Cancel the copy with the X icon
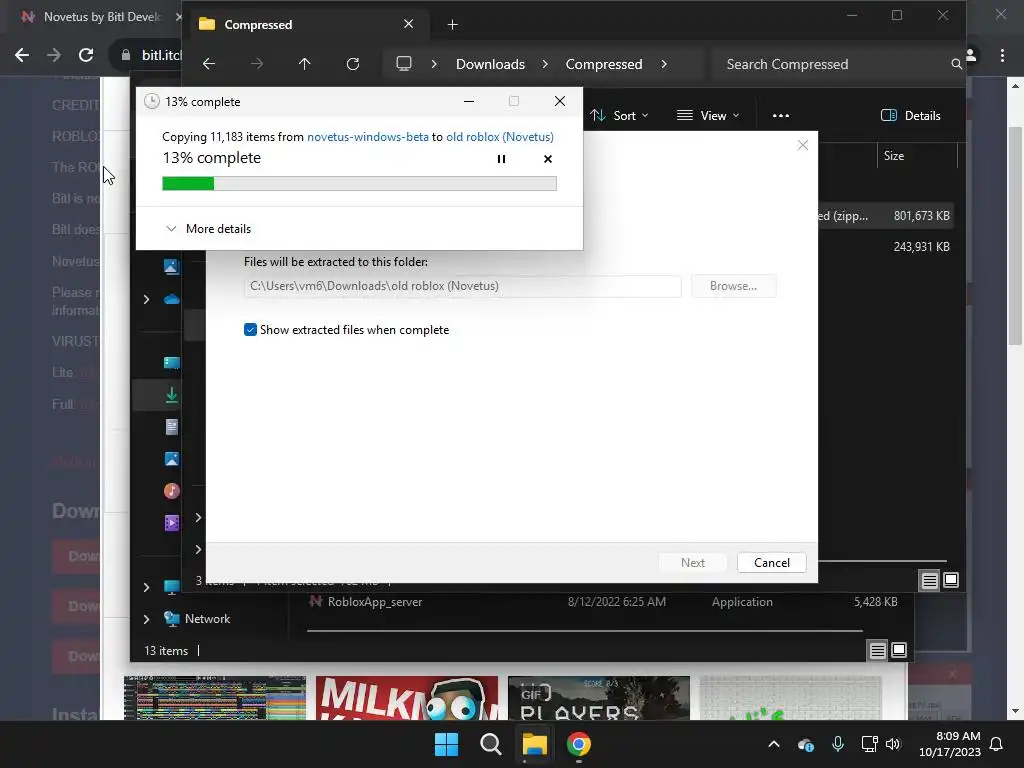Viewport: 1024px width, 768px height. tap(548, 159)
